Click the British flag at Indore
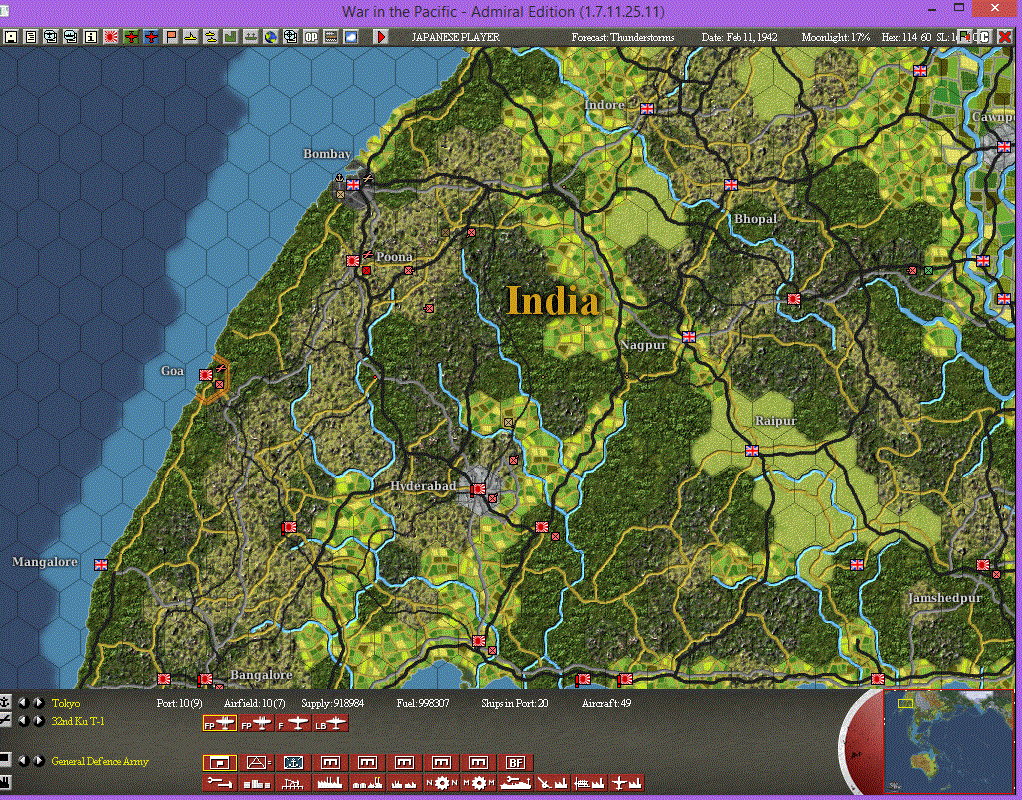 647,109
